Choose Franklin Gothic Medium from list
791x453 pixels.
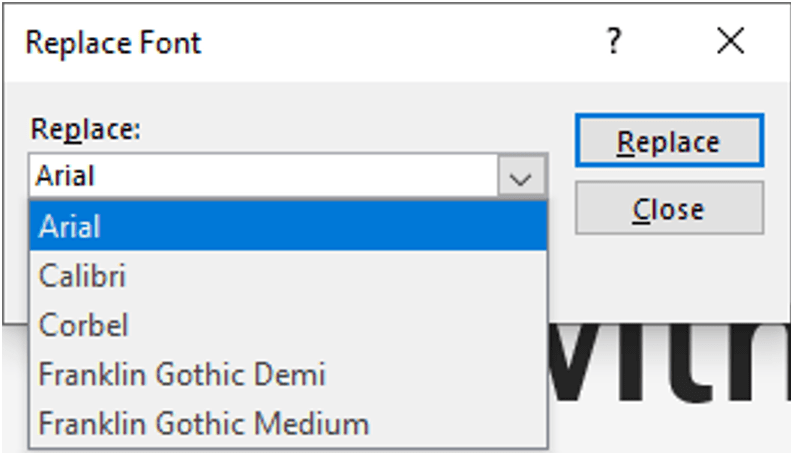(204, 423)
